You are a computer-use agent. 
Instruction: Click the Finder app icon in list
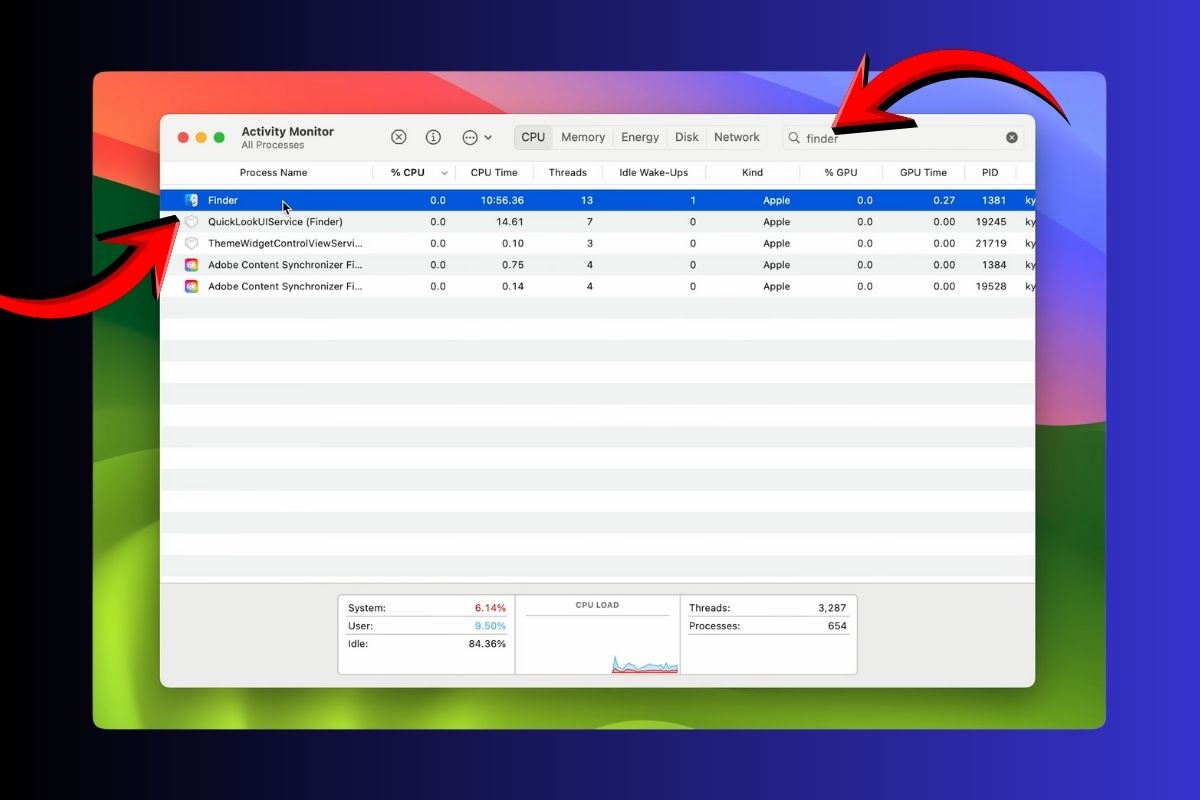tap(191, 200)
